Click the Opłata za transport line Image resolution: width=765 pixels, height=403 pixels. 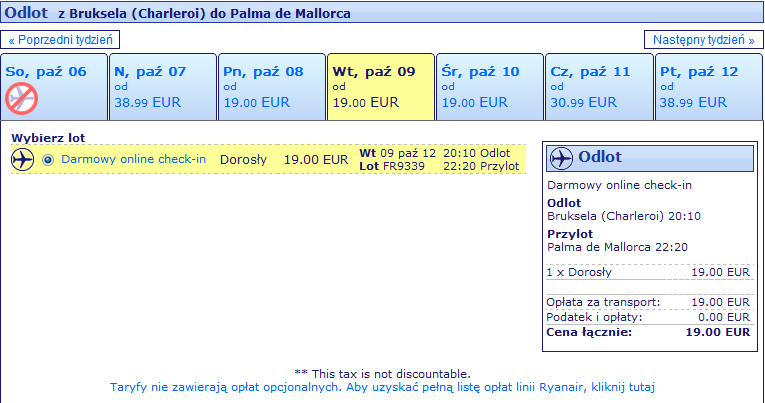(x=648, y=302)
